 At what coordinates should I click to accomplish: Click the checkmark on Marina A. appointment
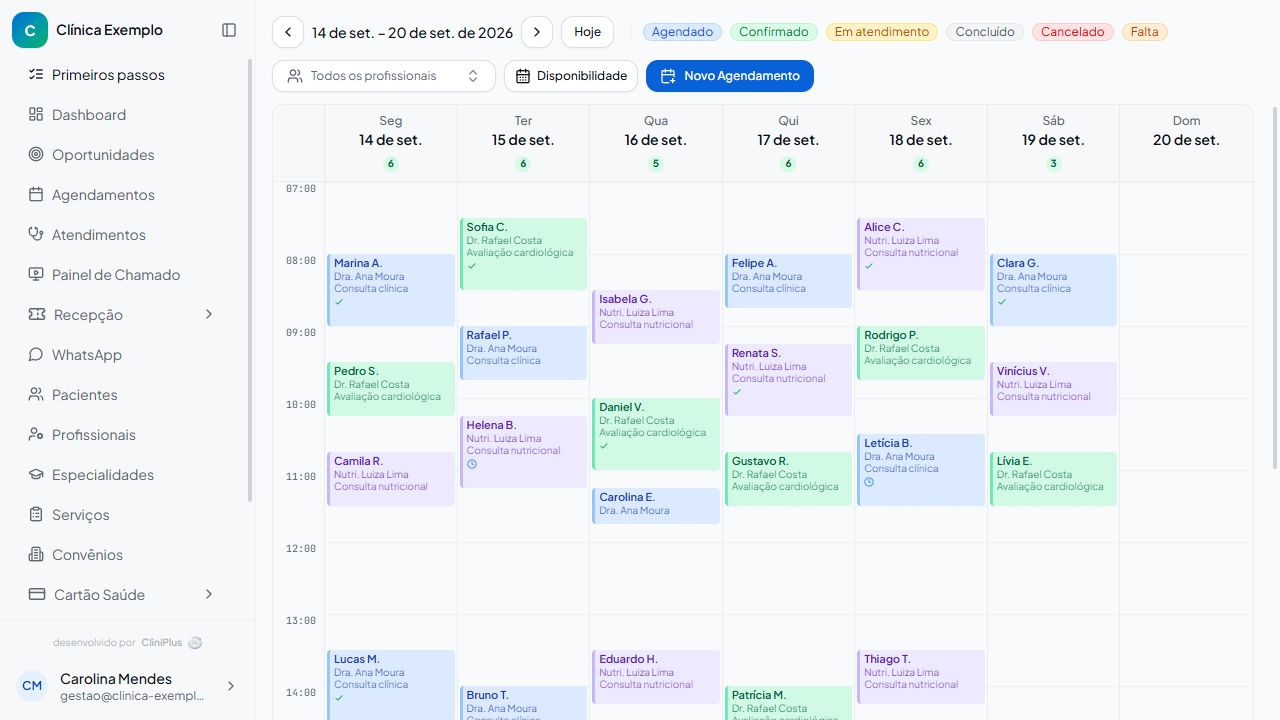(339, 302)
